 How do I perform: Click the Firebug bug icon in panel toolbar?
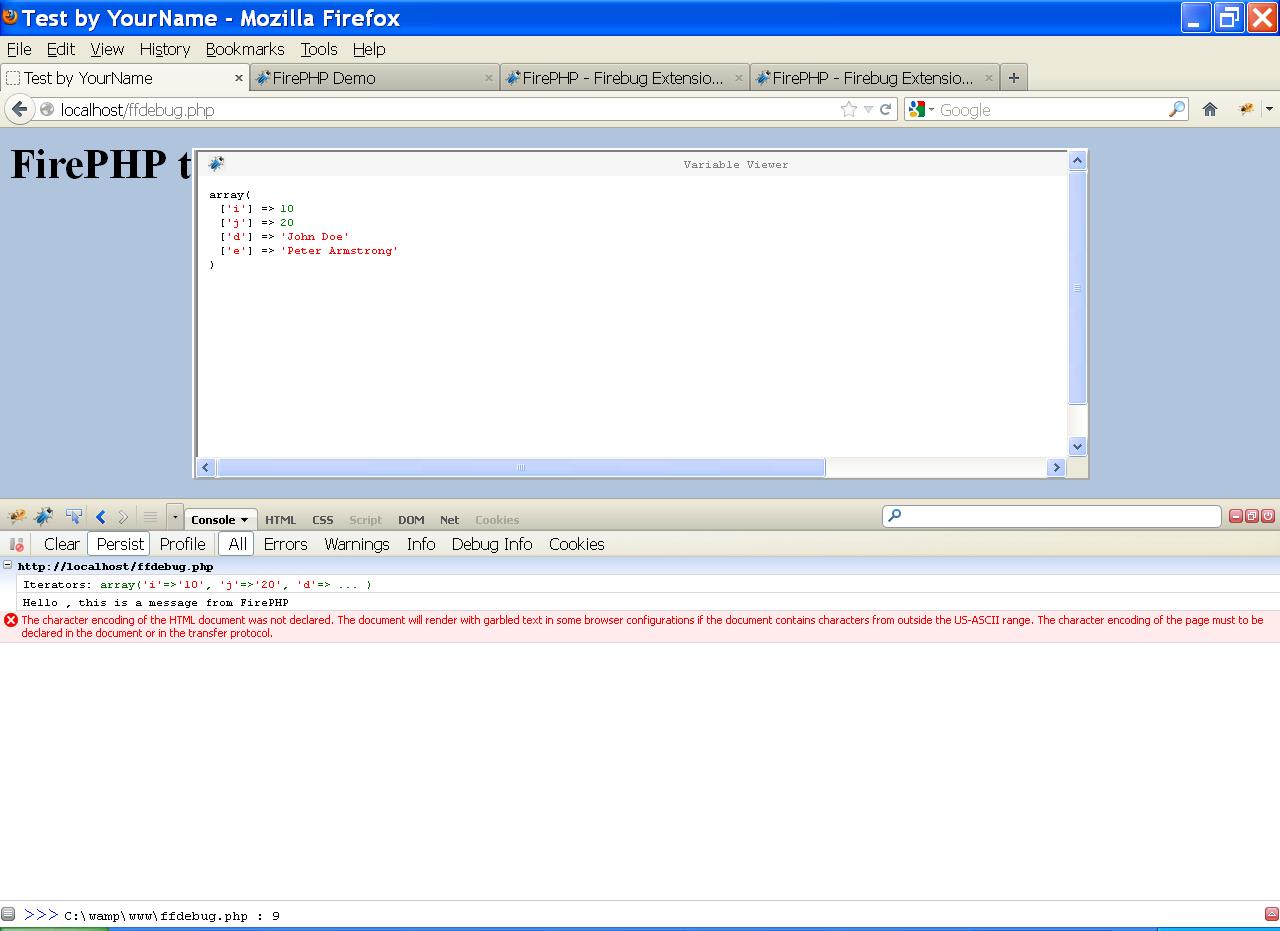17,517
